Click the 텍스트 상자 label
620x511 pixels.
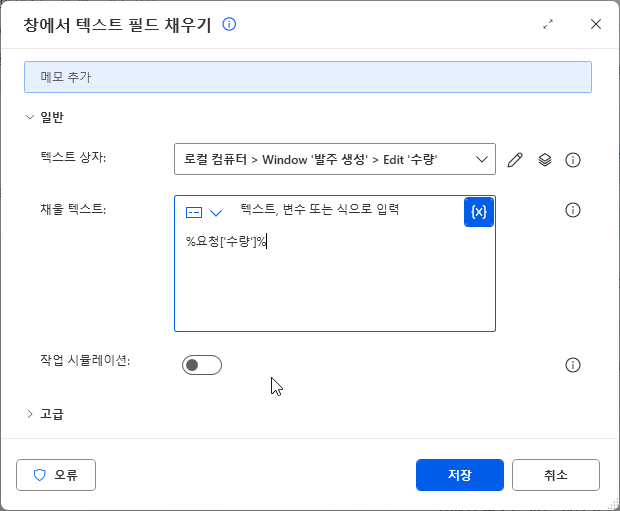coord(73,157)
